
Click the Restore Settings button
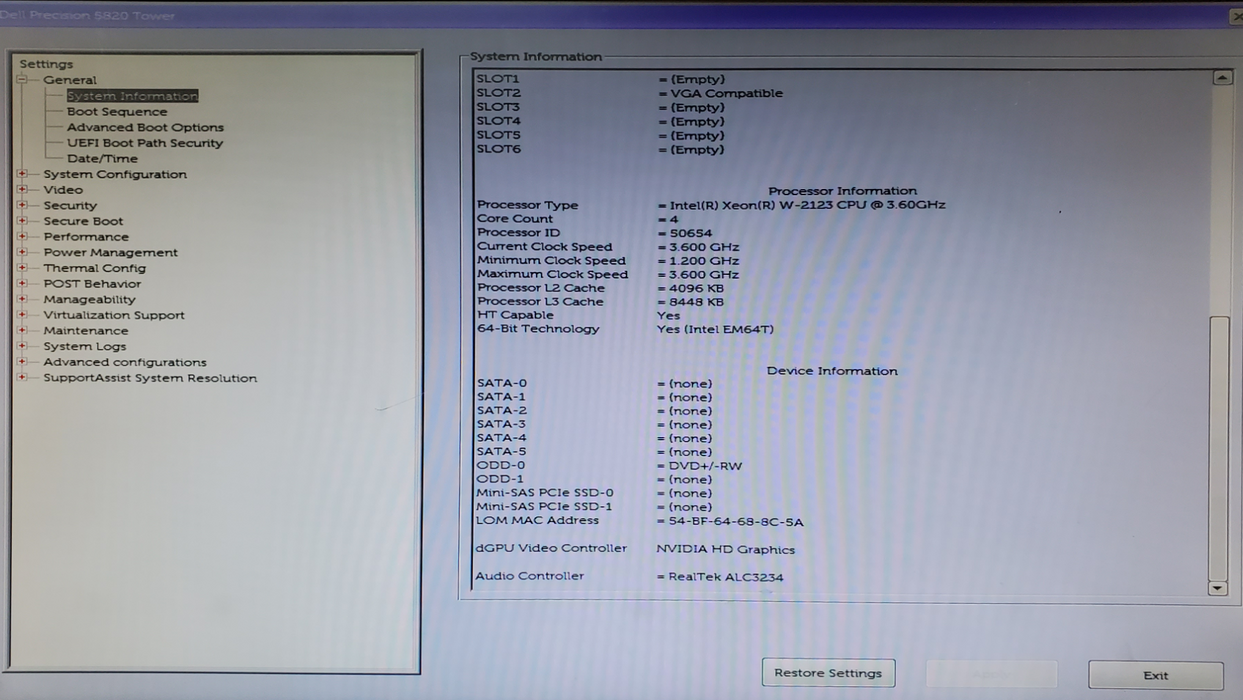[x=828, y=672]
